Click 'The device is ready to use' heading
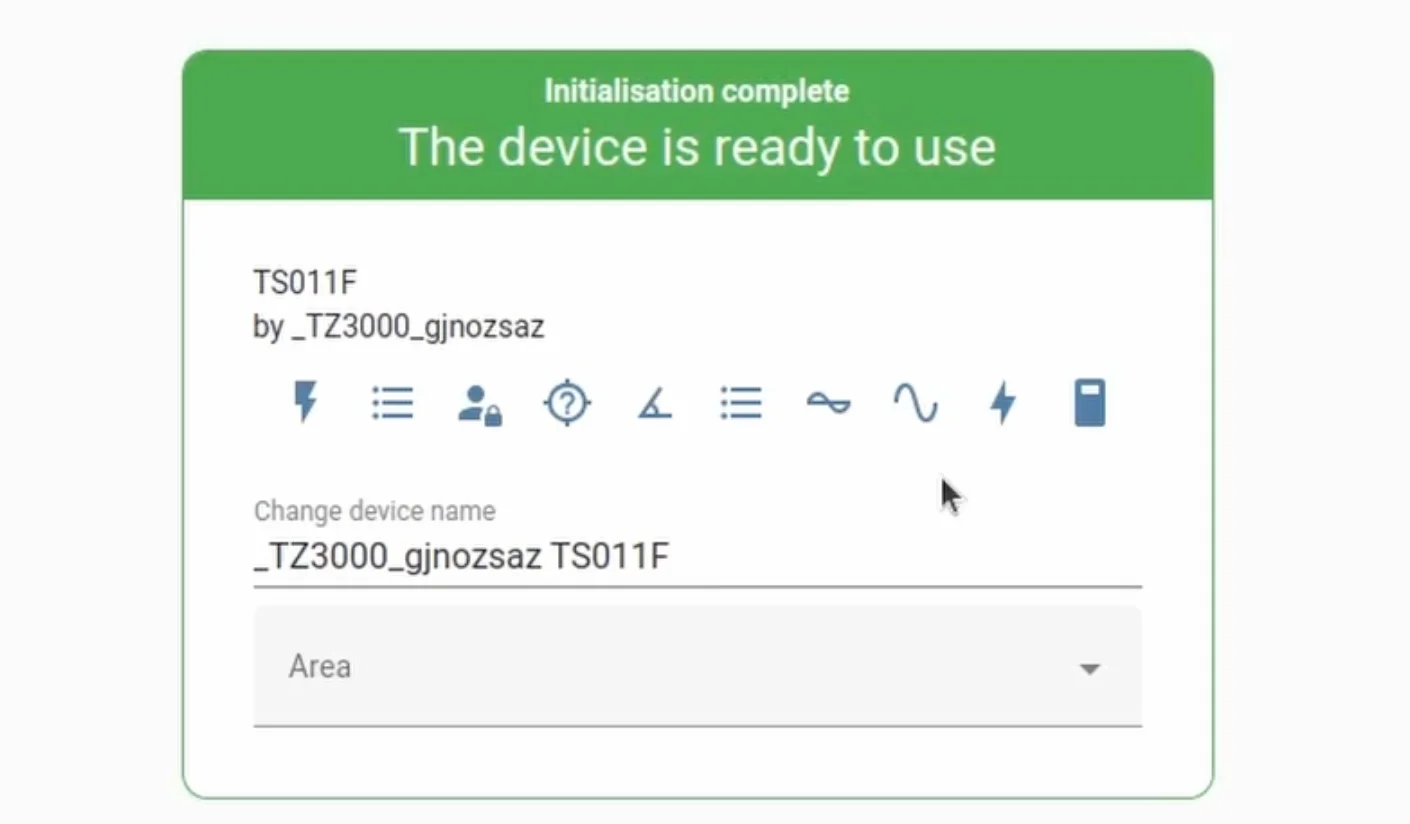The image size is (1410, 824). [x=697, y=148]
